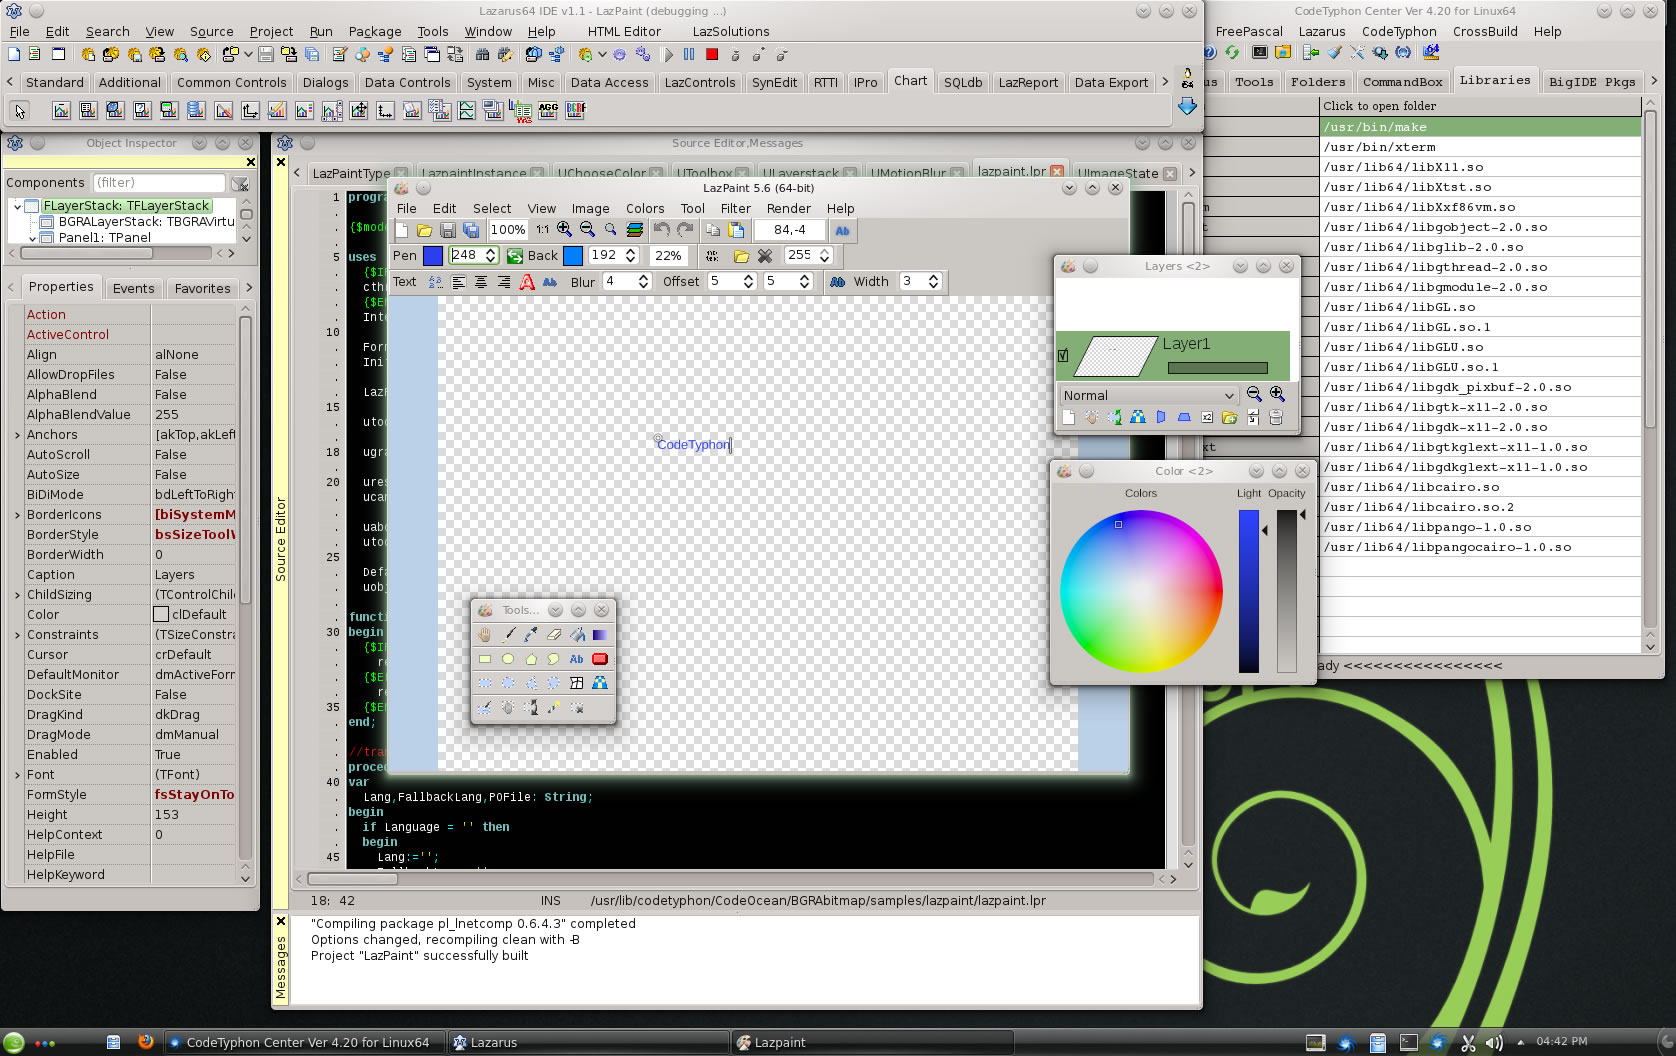Click Lazarus Save file floppy icon
1676x1056 pixels.
point(266,55)
